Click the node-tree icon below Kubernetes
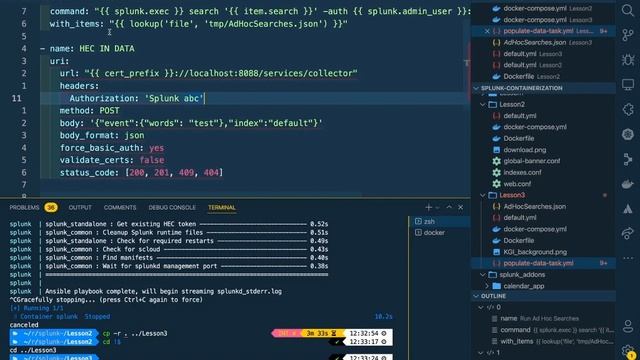640x360 pixels. point(628,159)
